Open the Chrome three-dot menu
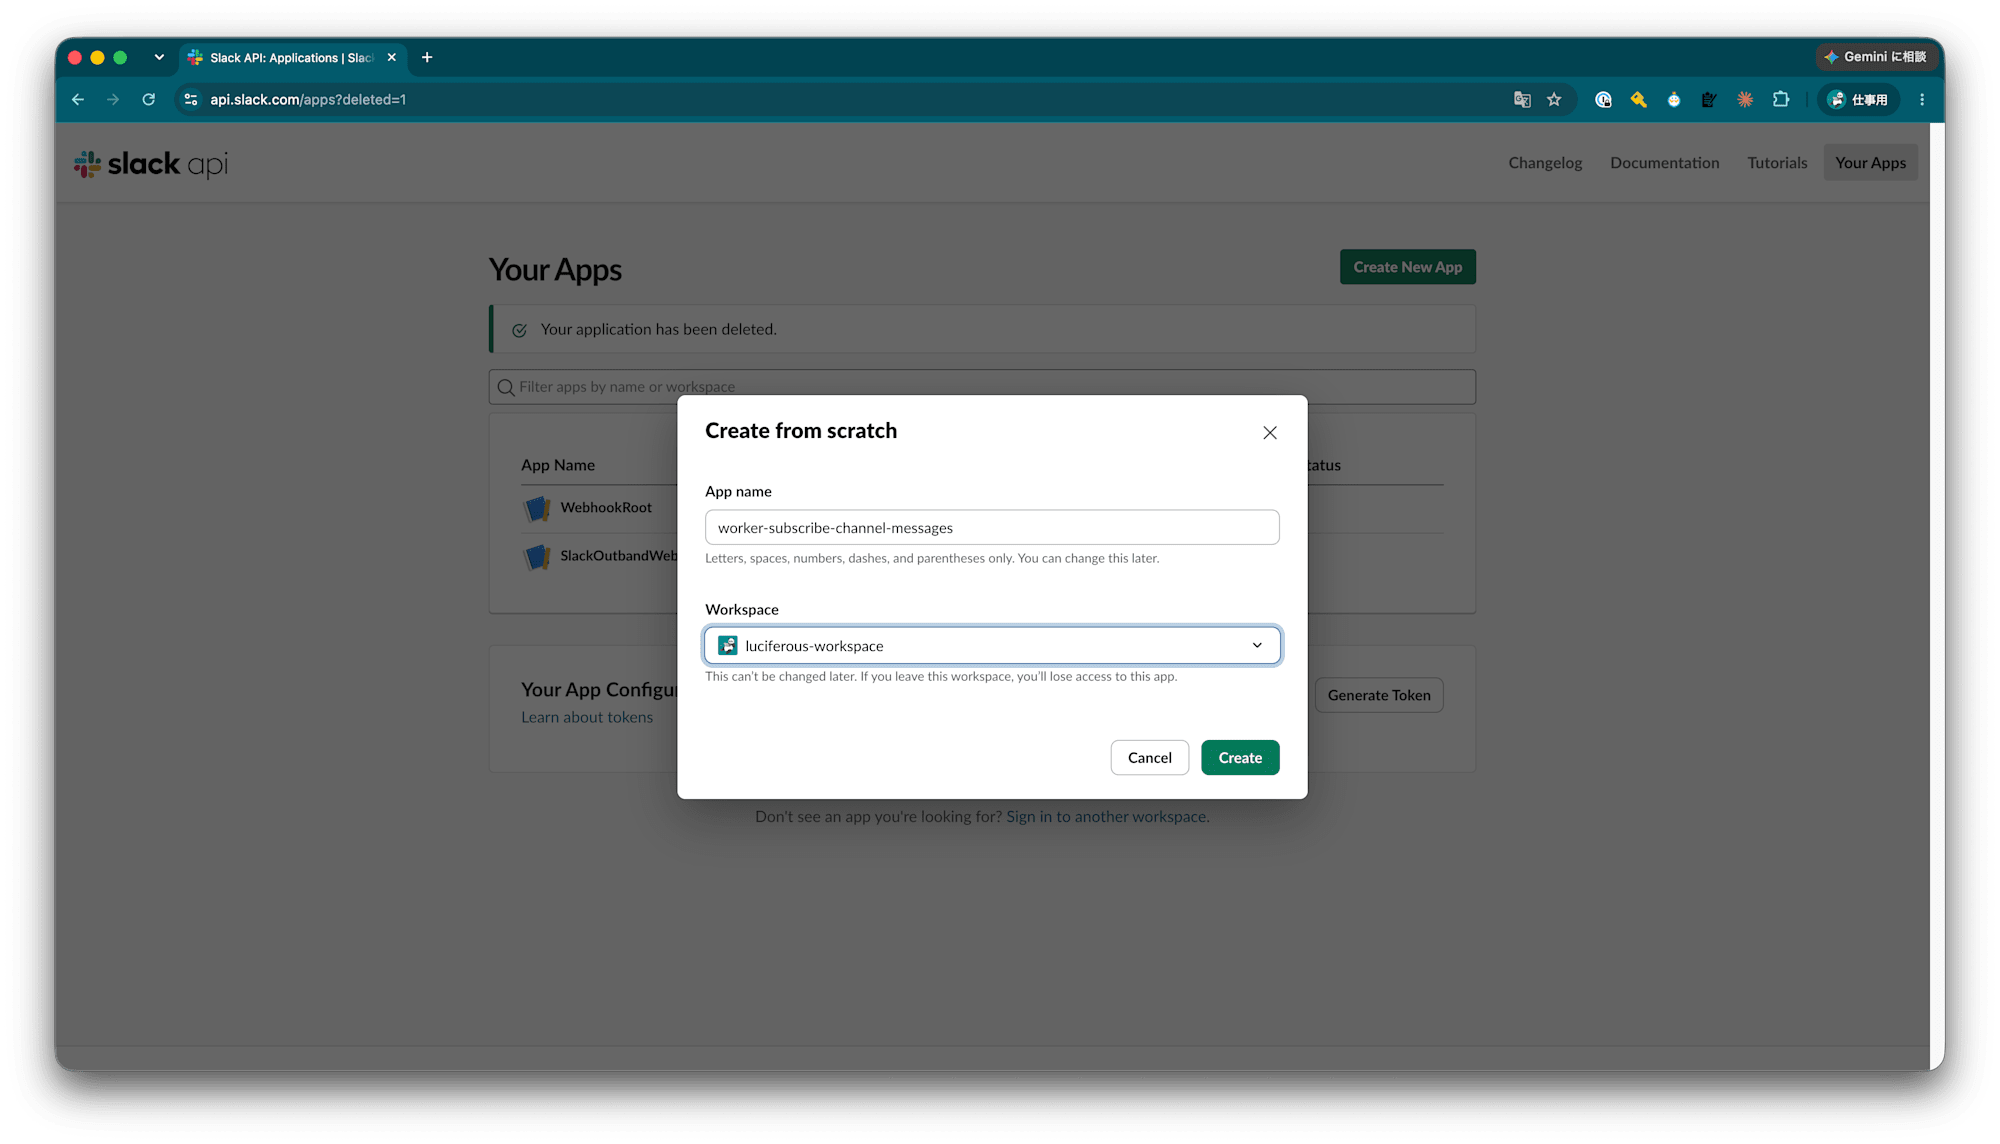The height and width of the screenshot is (1144, 2000). click(x=1922, y=99)
